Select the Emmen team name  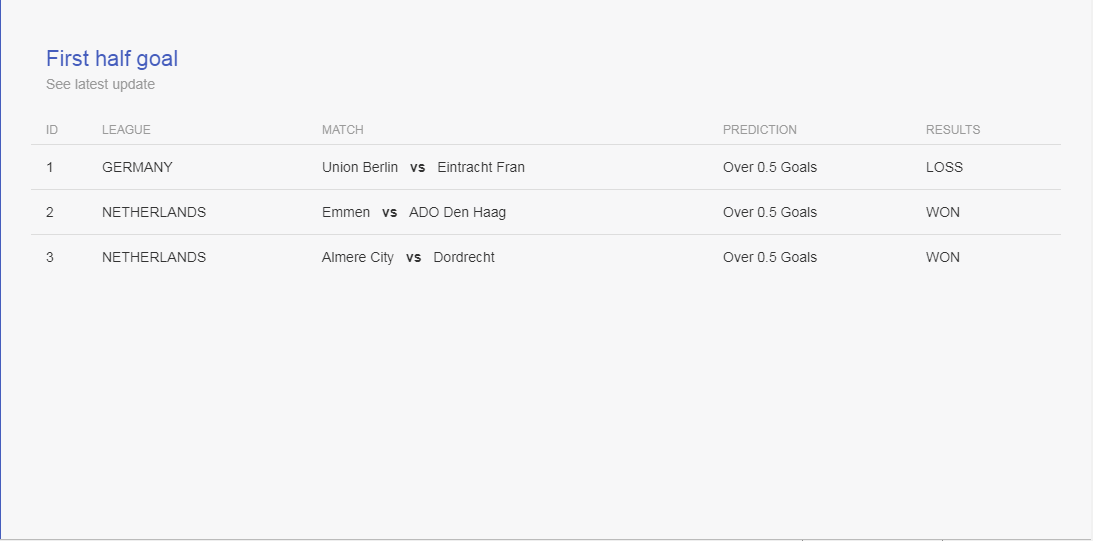[346, 212]
